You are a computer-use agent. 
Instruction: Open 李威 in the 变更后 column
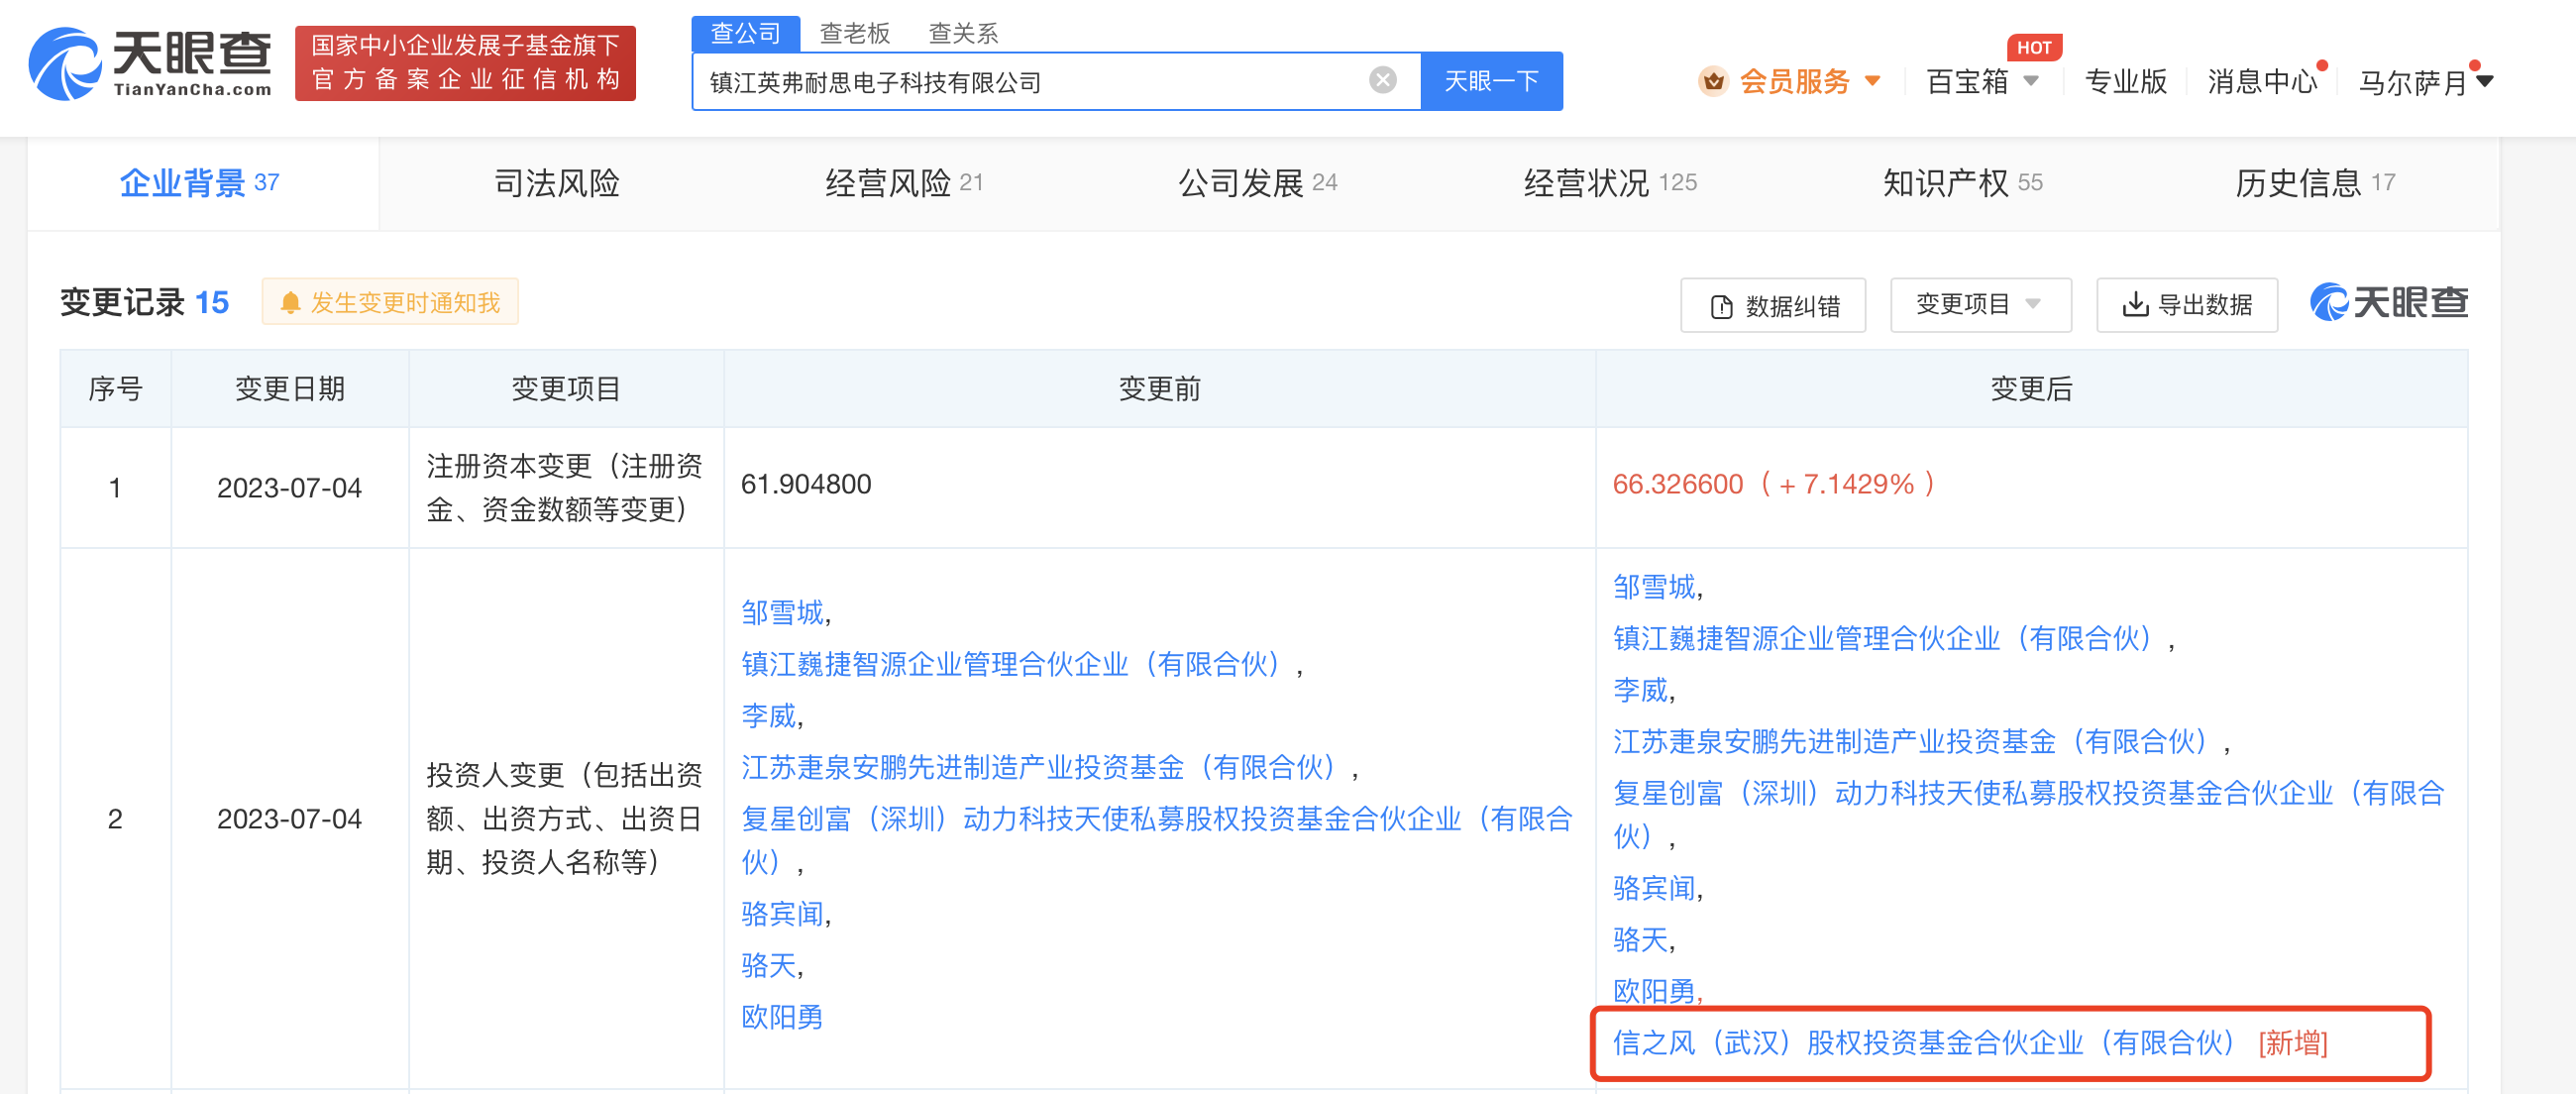point(1640,690)
